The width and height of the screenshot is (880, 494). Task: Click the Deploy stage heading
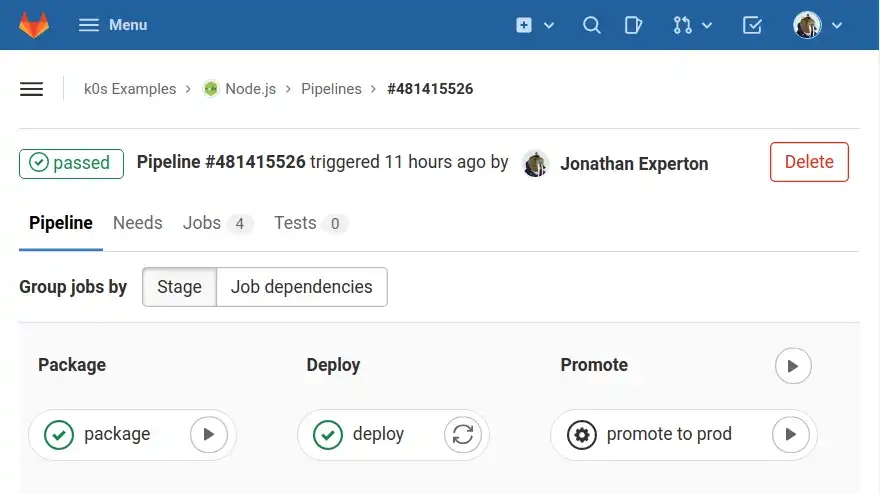click(x=333, y=365)
